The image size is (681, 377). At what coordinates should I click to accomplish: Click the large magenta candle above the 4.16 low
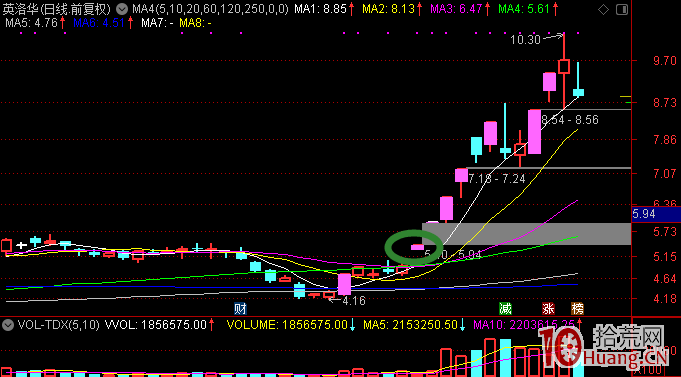pyautogui.click(x=344, y=284)
